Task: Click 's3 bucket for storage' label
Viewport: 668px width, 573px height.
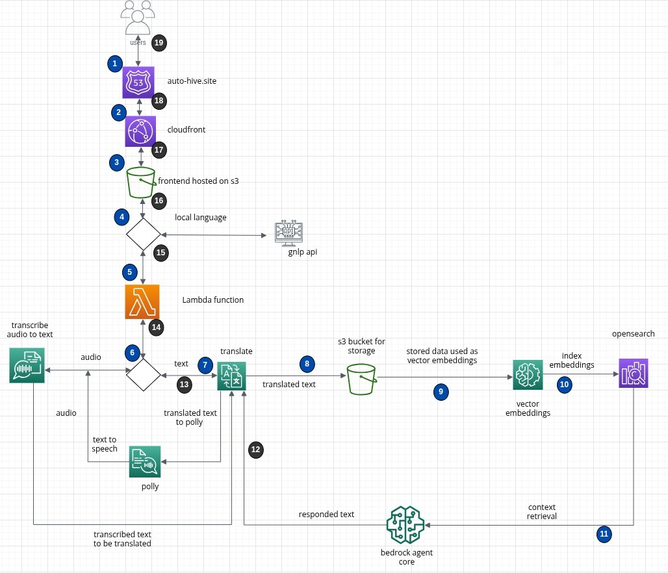Action: (361, 346)
